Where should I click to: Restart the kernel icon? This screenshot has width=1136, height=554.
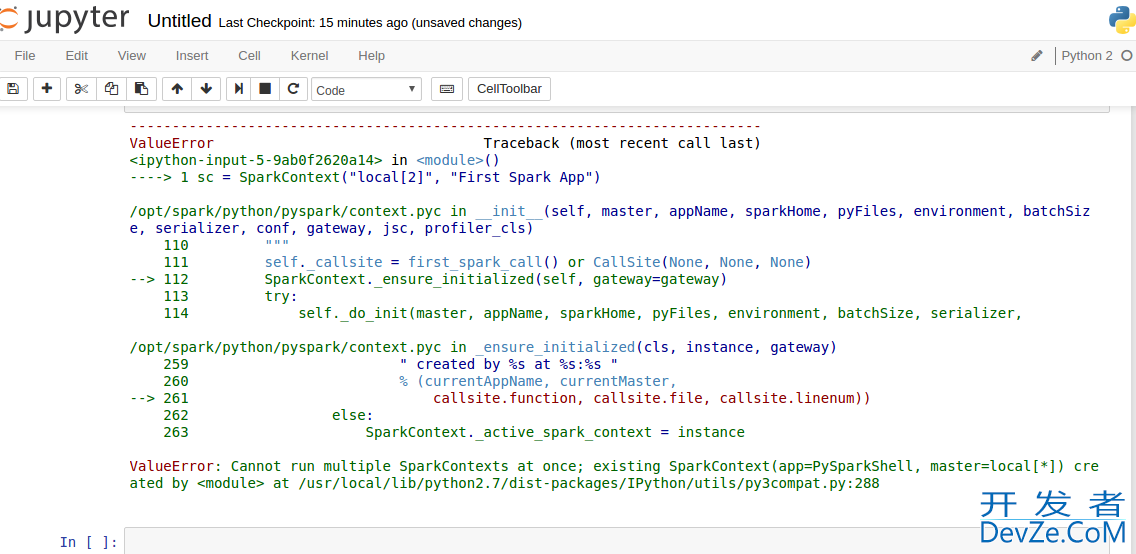(293, 89)
